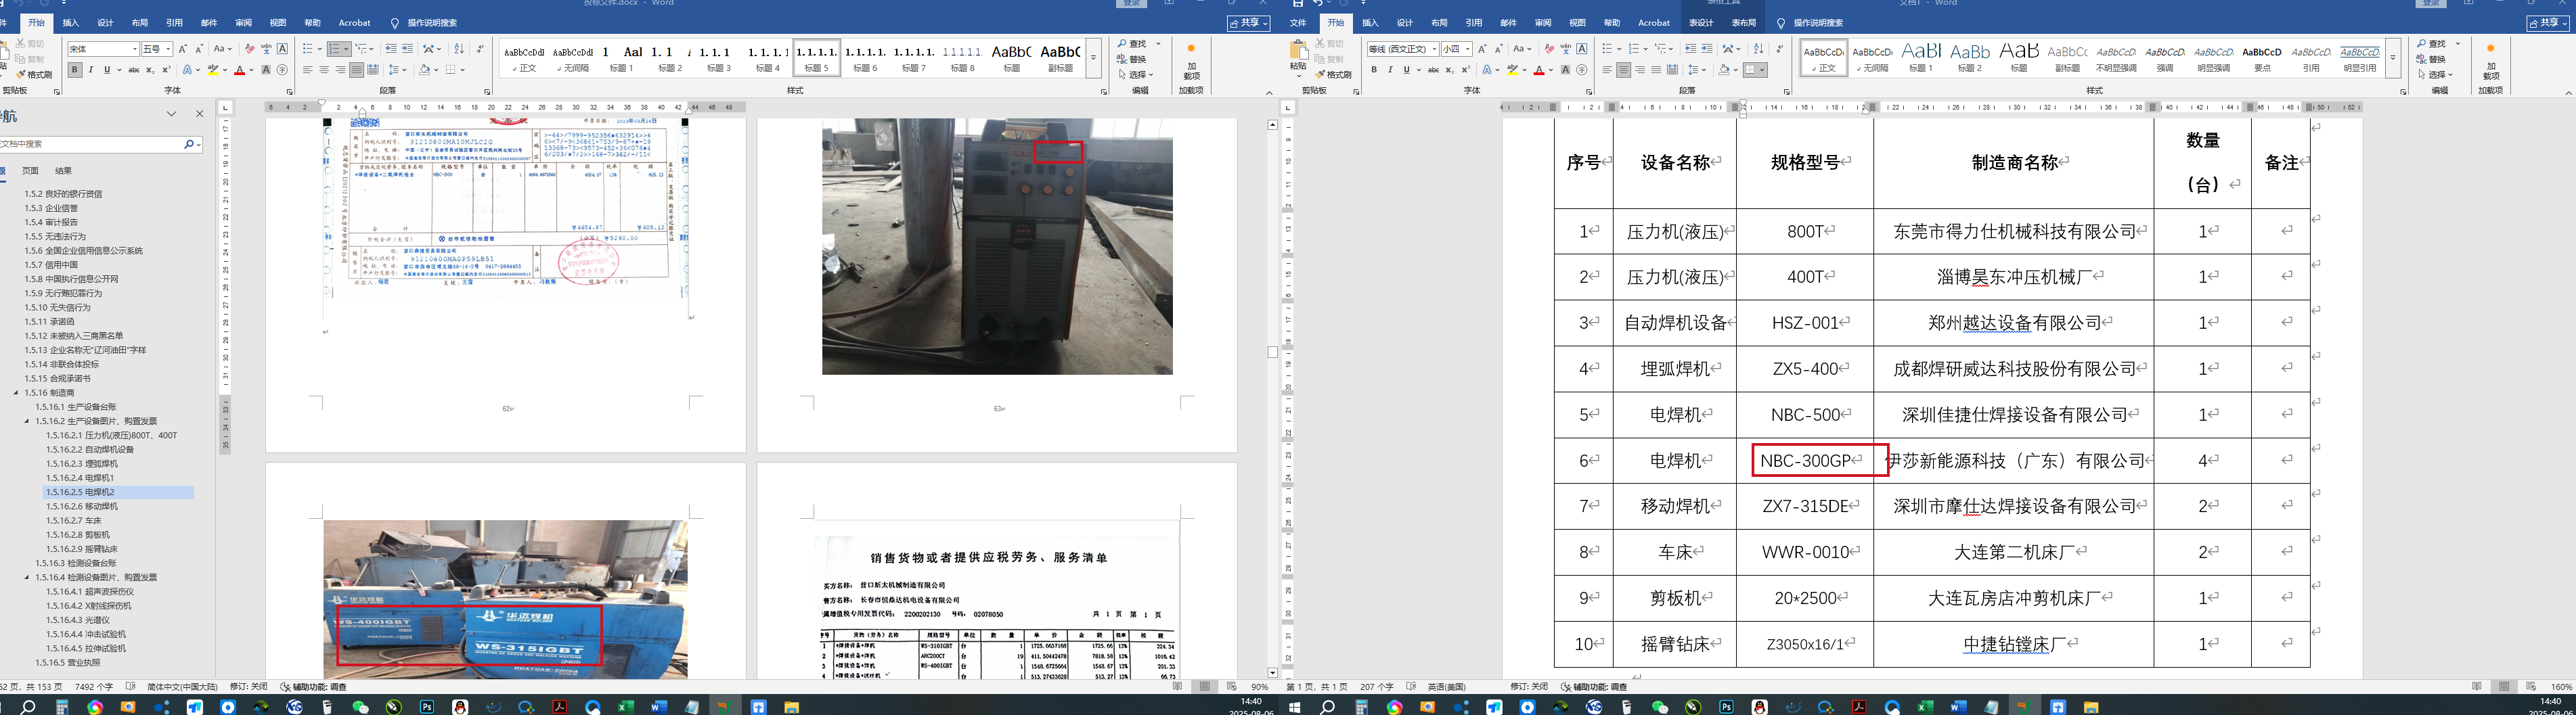Apply distributed alignment in right Word window
The image size is (2576, 715).
pos(1672,70)
